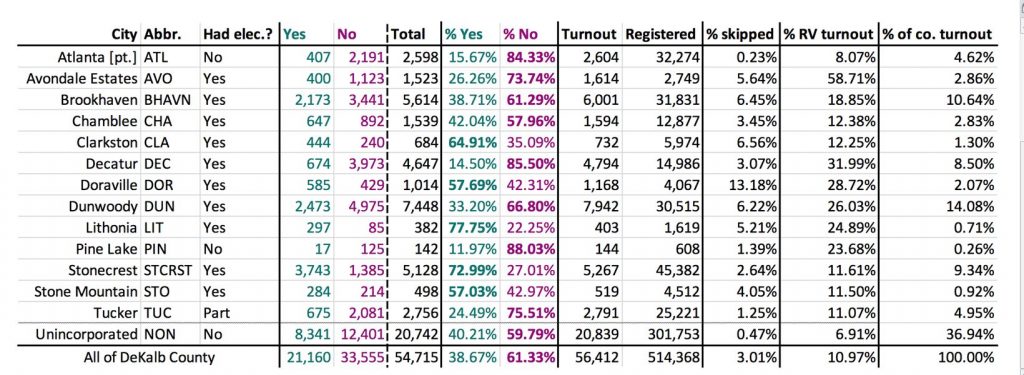Select the % RV turnout header

pyautogui.click(x=828, y=34)
